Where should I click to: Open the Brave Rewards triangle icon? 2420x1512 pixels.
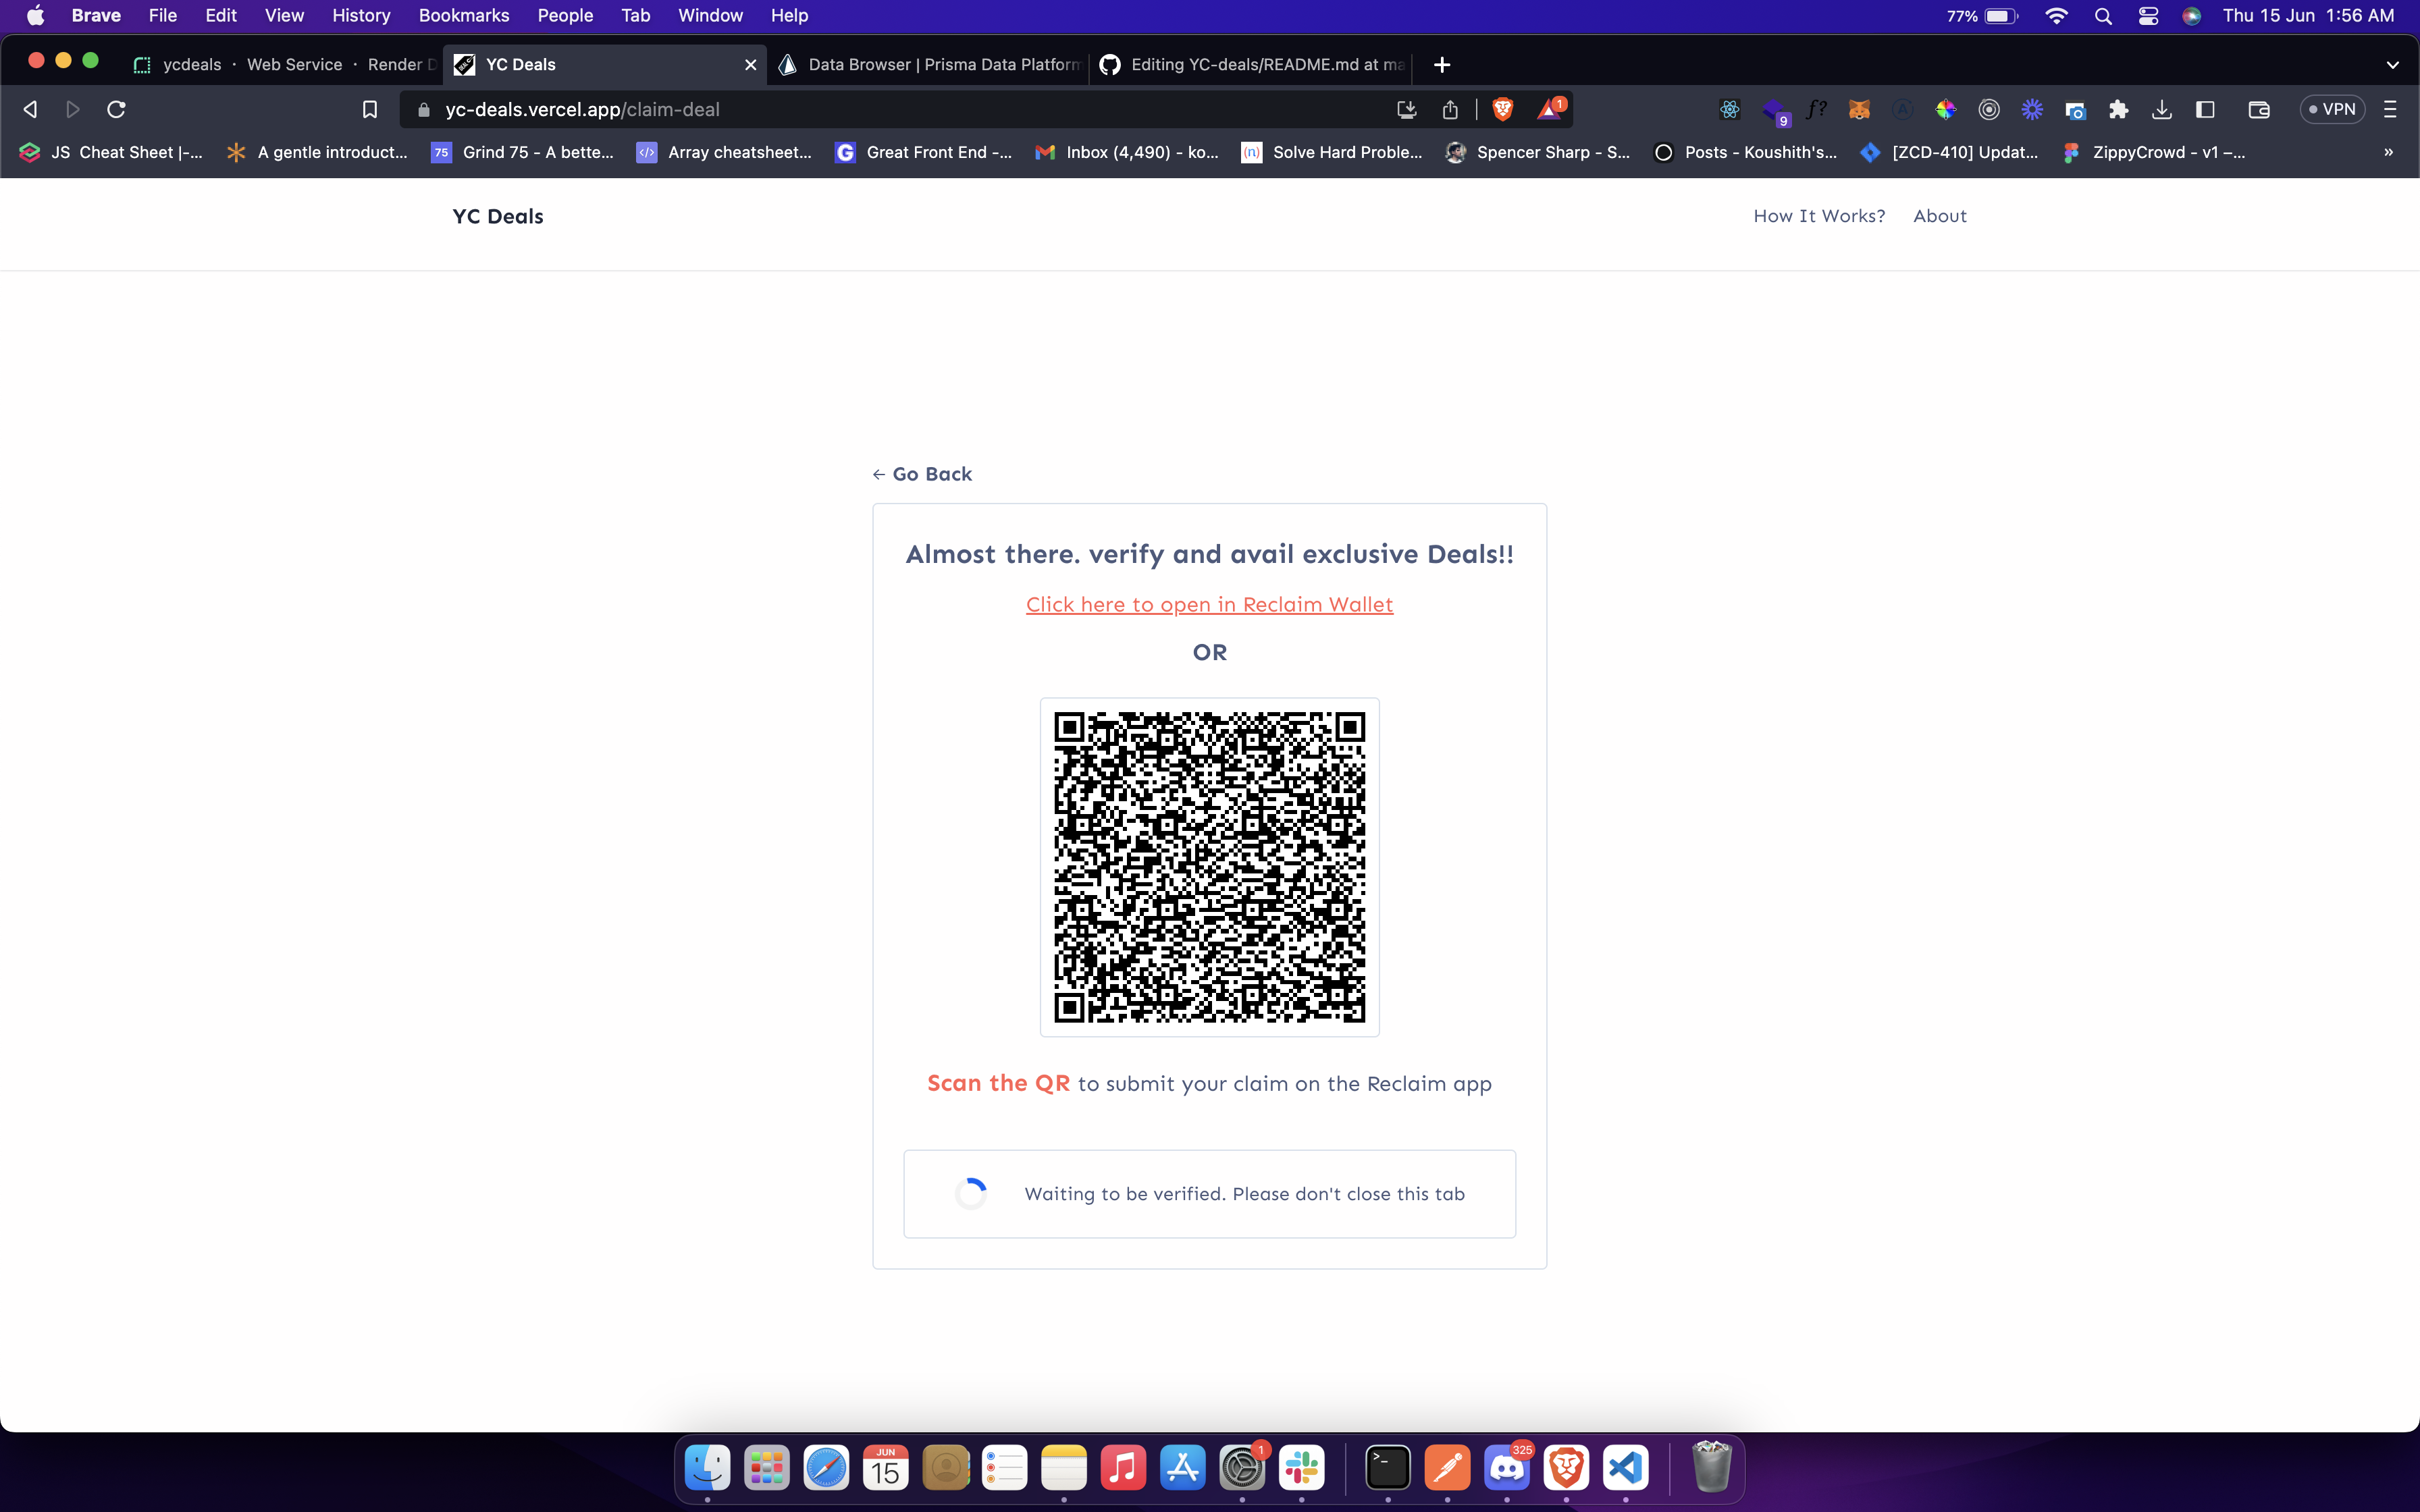1549,109
